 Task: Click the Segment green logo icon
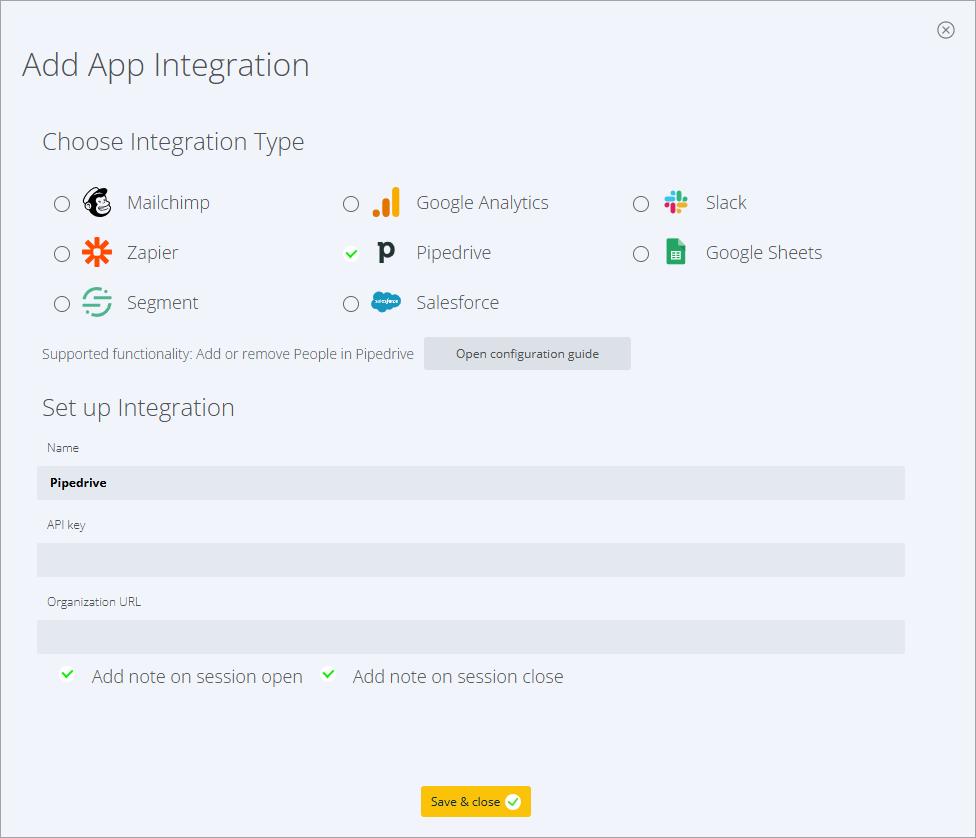coord(97,303)
